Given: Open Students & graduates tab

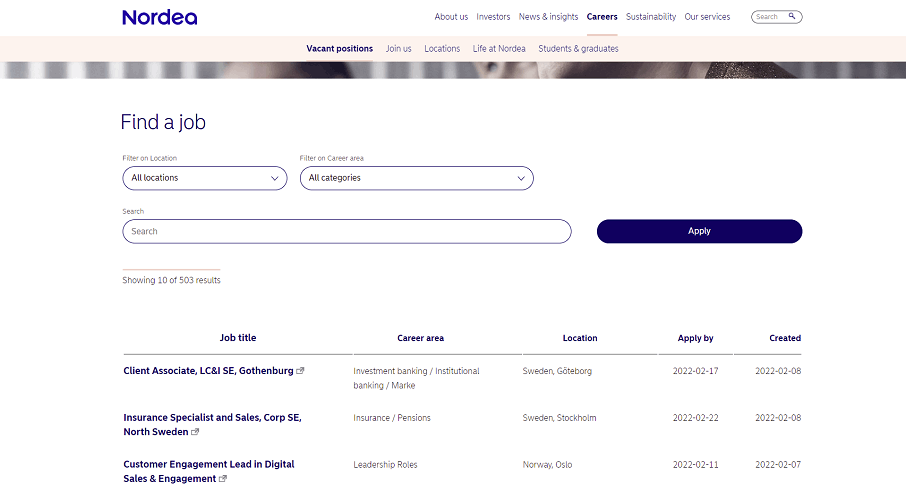Looking at the screenshot, I should [x=578, y=49].
